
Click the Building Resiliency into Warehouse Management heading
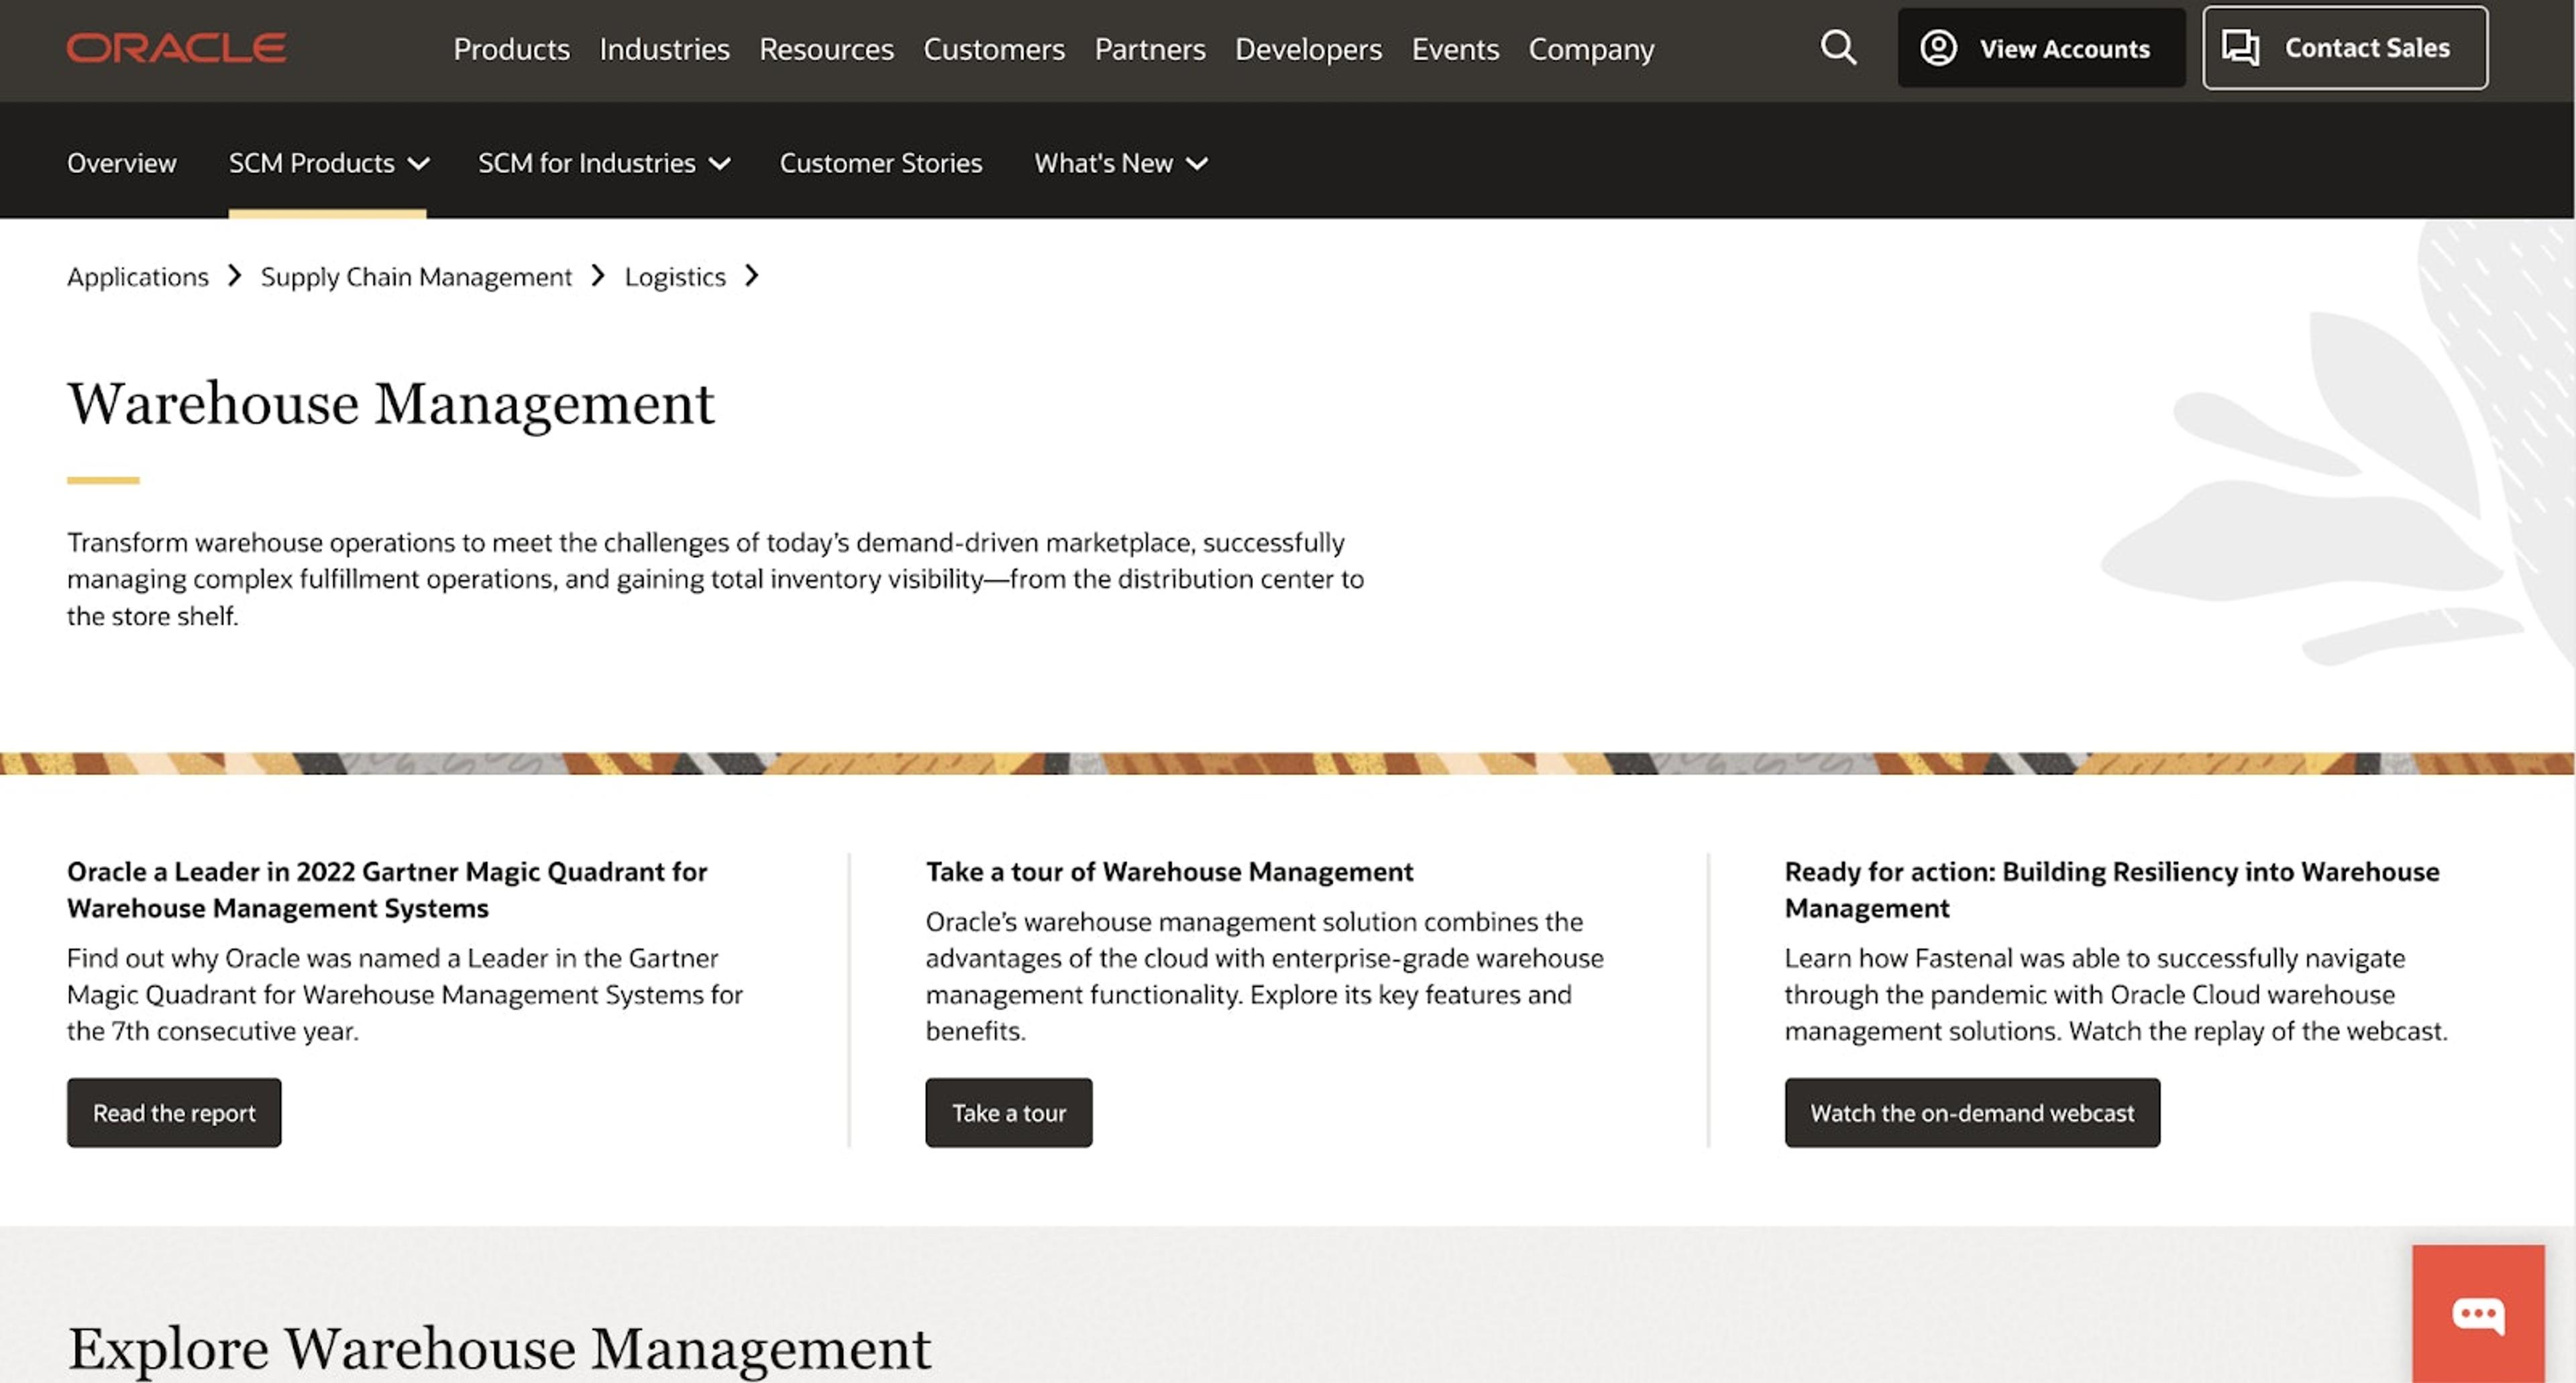tap(2112, 889)
